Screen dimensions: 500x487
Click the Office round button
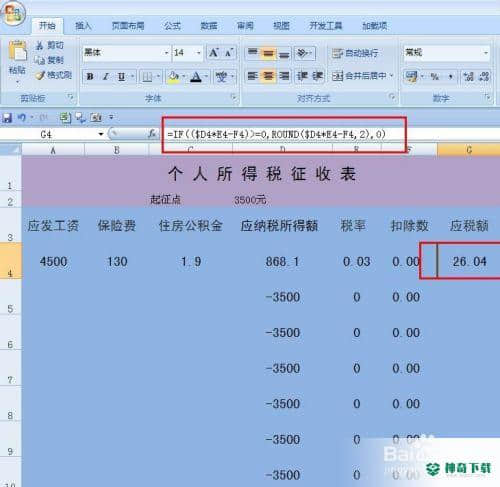tap(13, 14)
